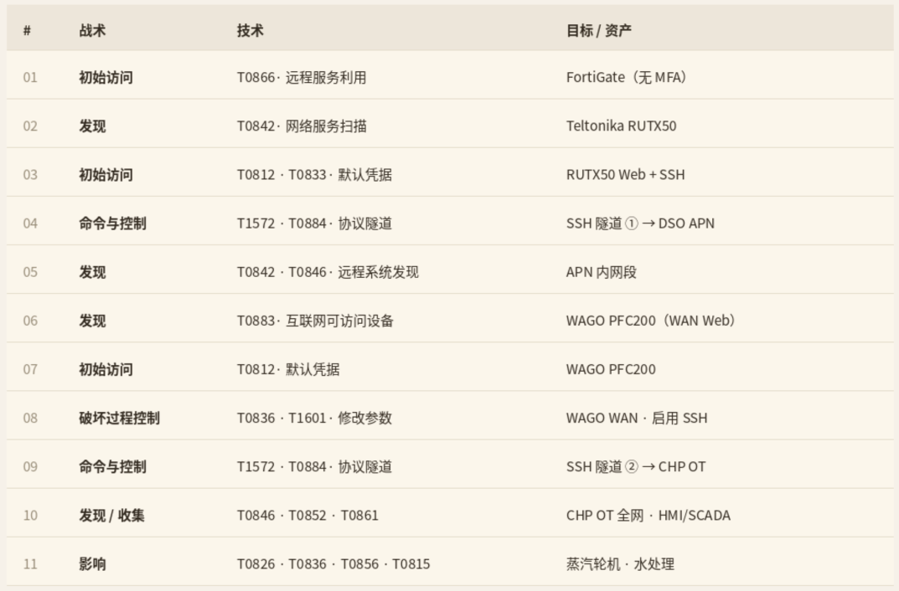Select WAGO PFC200（WAN Web）asset
The height and width of the screenshot is (591, 899).
click(652, 321)
